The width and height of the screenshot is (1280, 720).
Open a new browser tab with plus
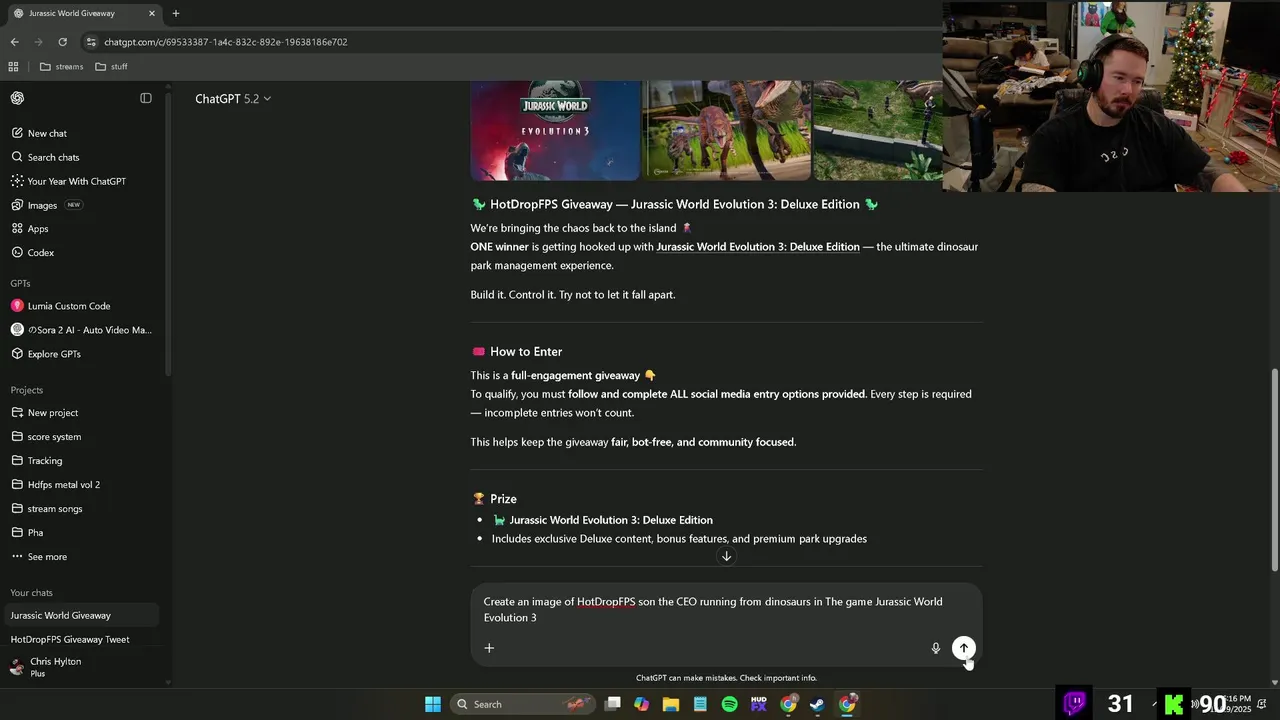[x=176, y=13]
